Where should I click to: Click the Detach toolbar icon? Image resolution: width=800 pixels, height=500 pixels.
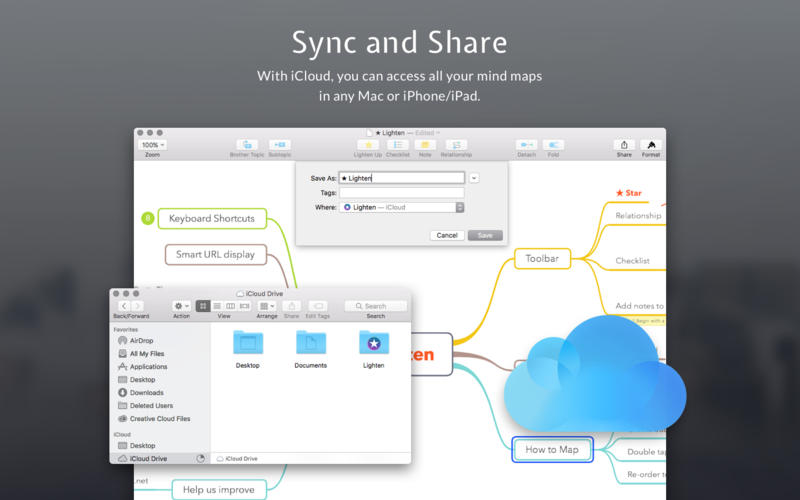click(526, 145)
